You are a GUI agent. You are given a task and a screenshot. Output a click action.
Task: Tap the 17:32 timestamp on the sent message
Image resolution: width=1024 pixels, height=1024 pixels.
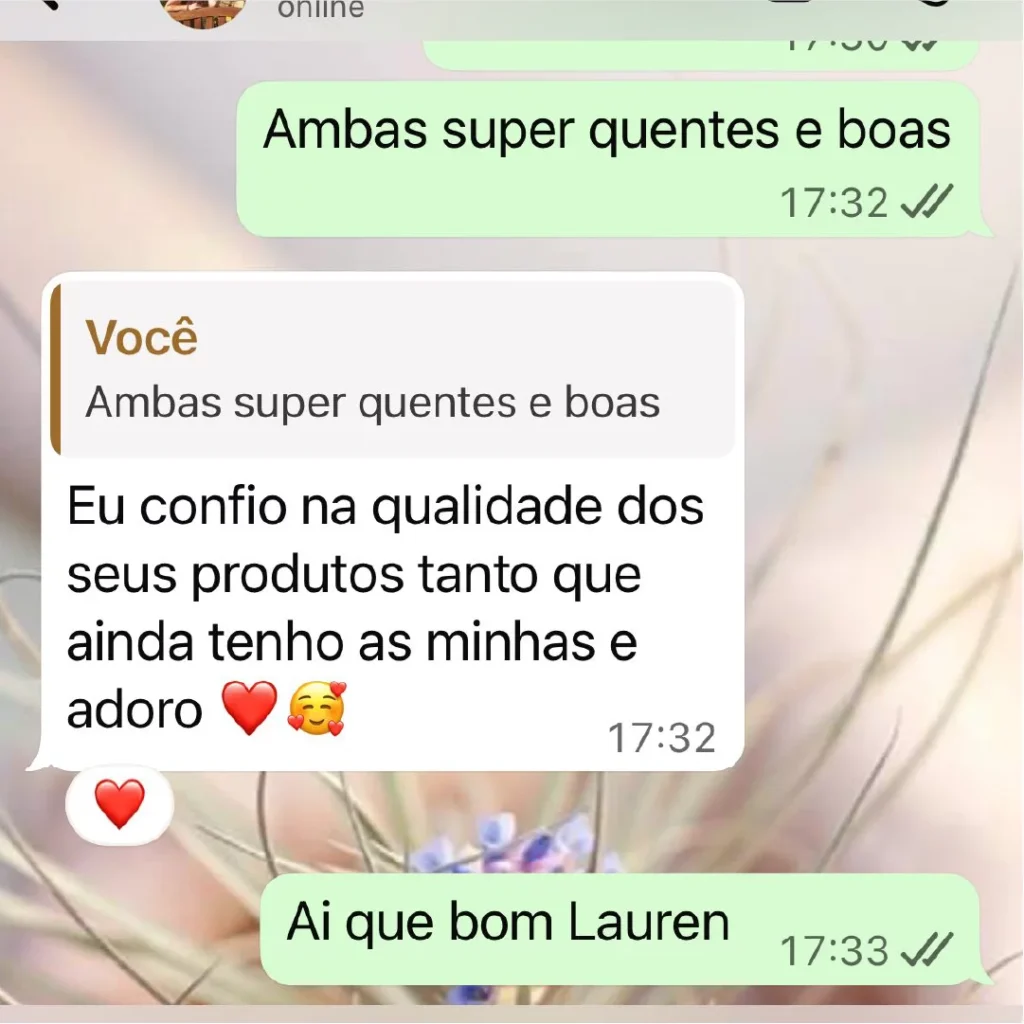(834, 202)
